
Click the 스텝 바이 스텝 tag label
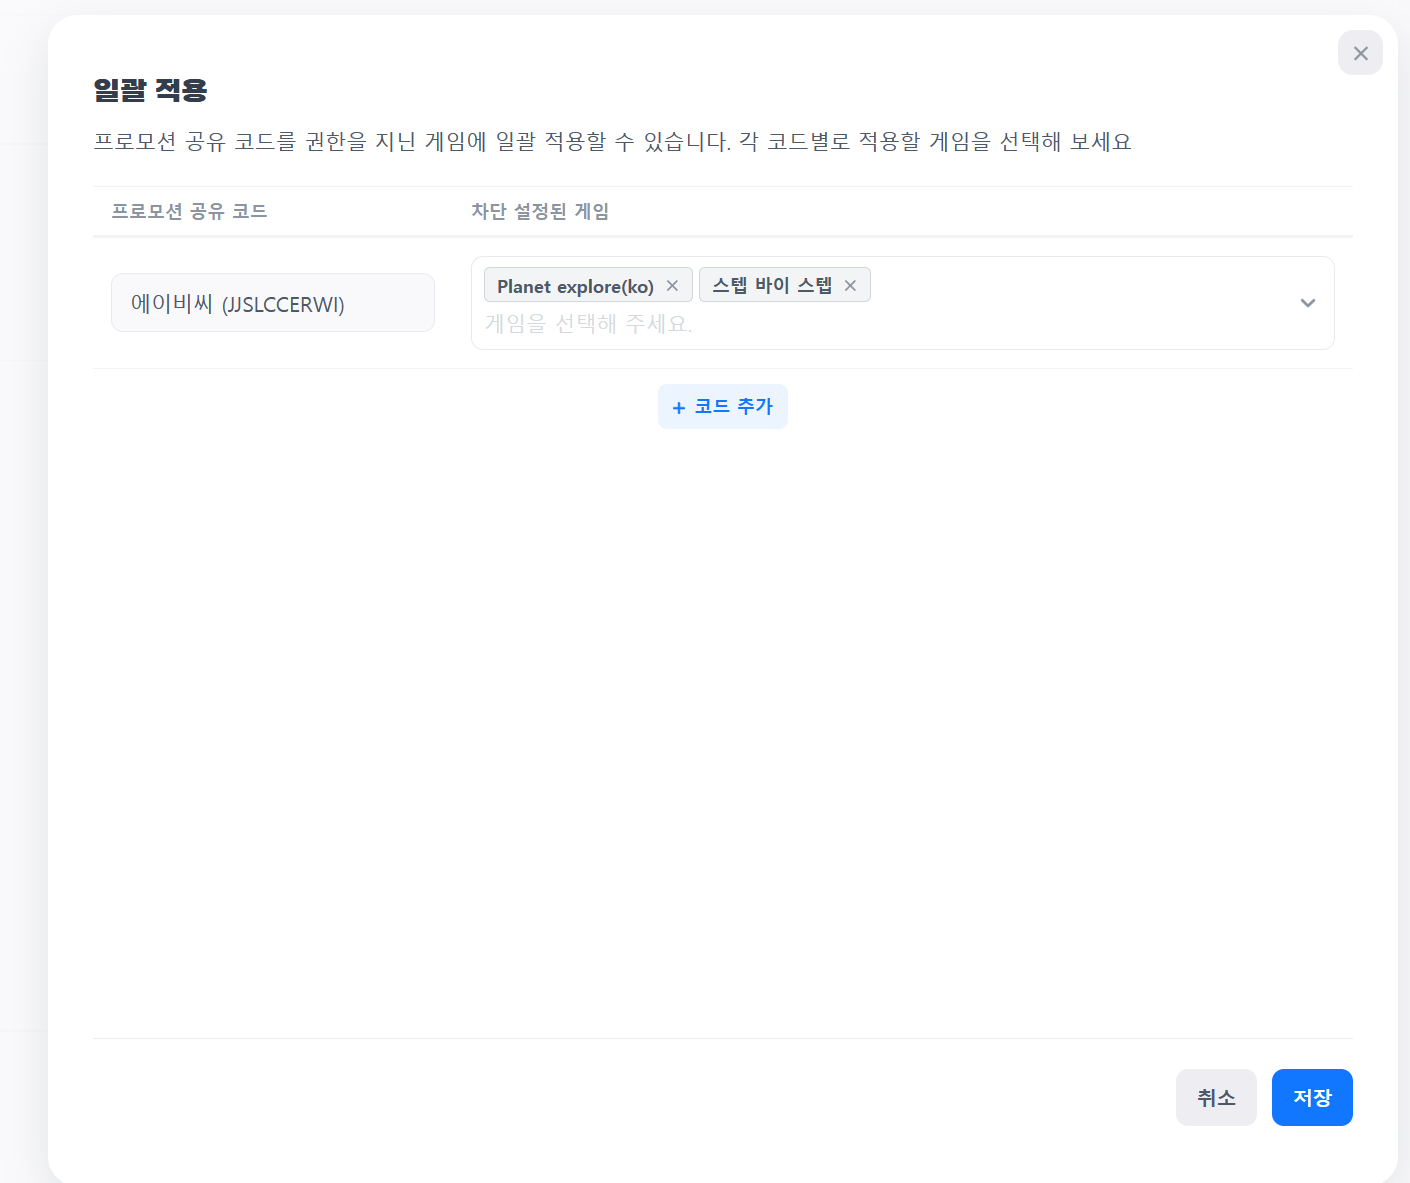(x=771, y=286)
